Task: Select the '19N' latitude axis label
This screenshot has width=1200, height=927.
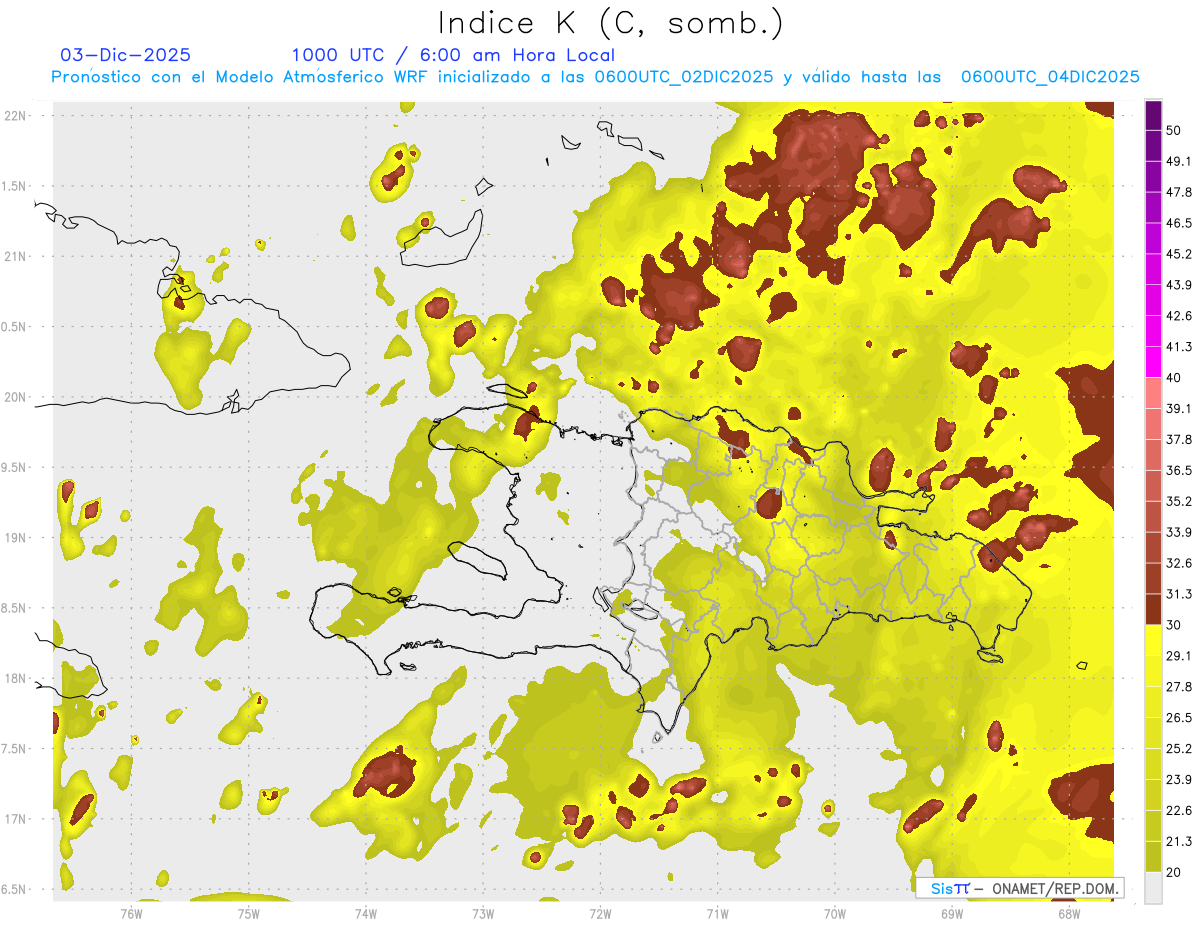Action: point(16,538)
